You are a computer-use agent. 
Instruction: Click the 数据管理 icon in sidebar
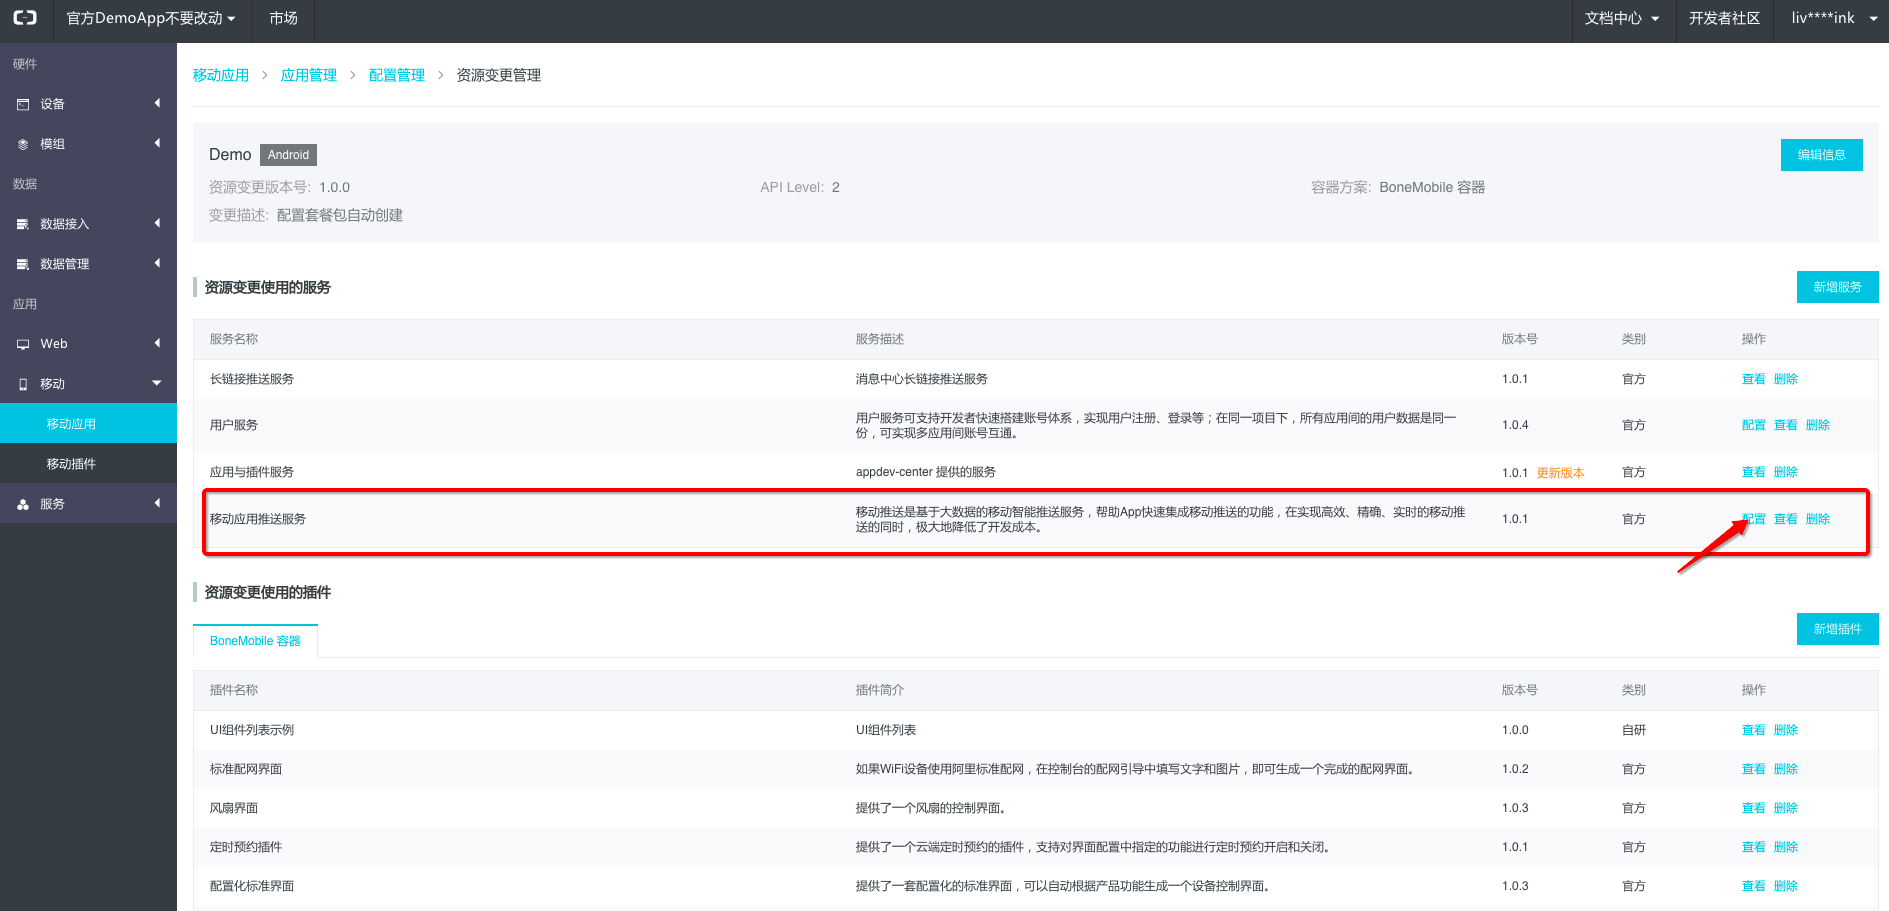[x=23, y=264]
